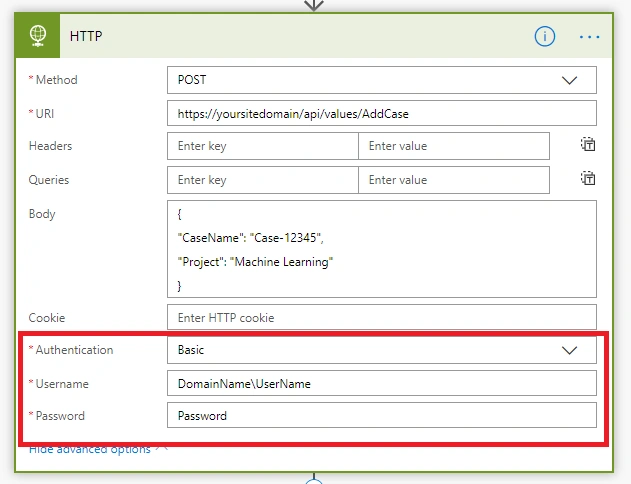Switch Queries to text mode icon
This screenshot has height=484, width=631.
588,178
